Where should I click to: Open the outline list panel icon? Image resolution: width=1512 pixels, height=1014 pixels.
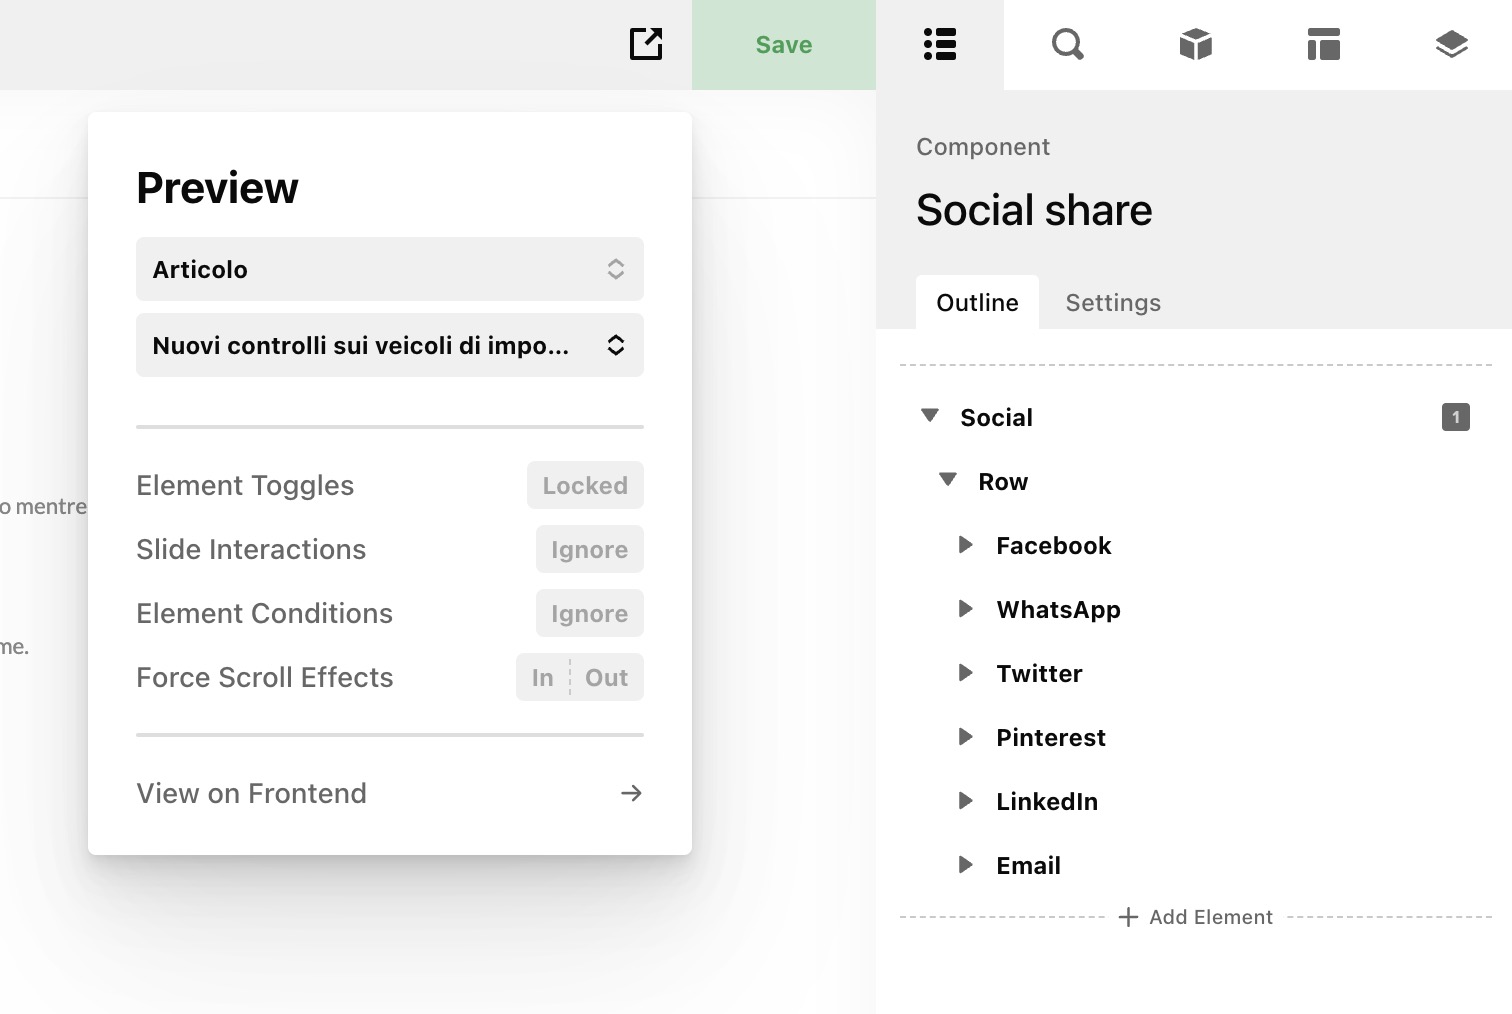pos(940,44)
